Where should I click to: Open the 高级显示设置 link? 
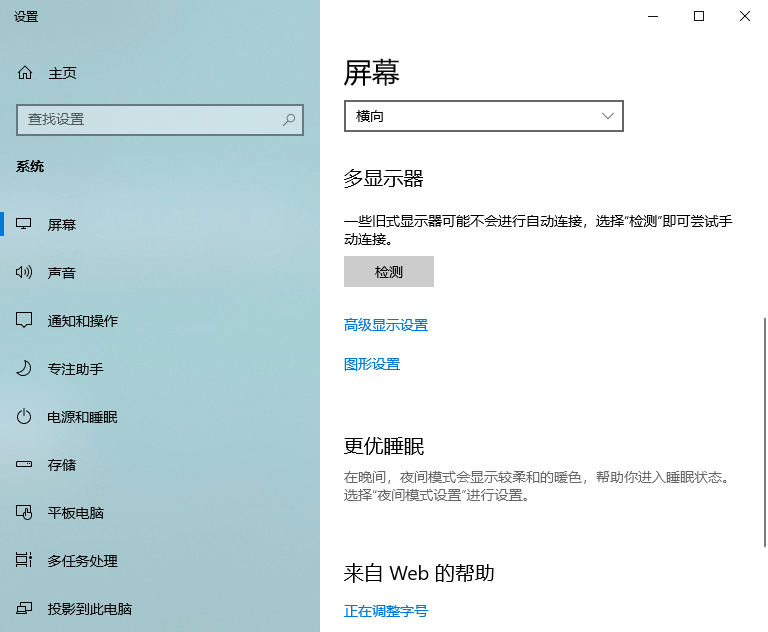click(x=386, y=325)
